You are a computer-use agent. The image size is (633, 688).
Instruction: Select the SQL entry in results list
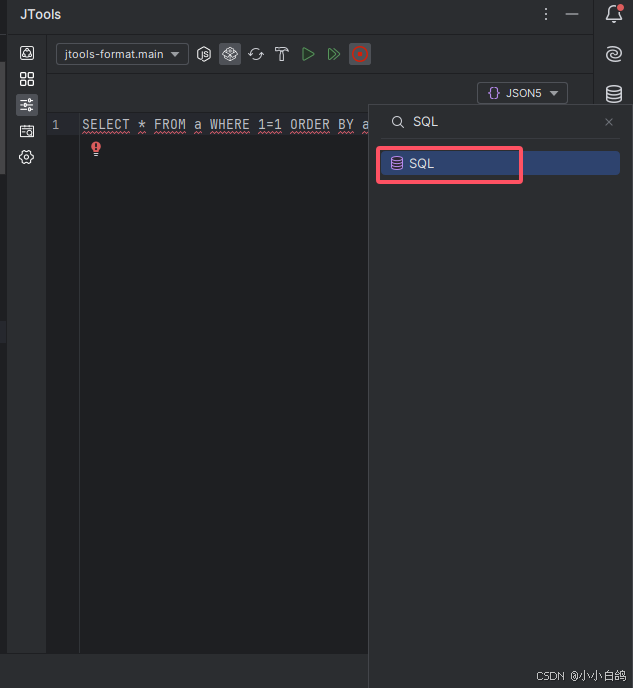(500, 163)
